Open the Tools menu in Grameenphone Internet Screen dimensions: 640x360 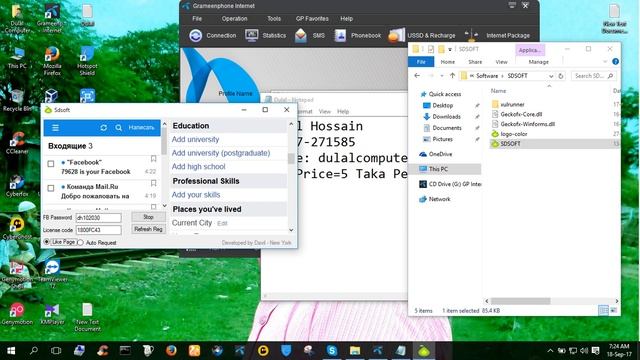pyautogui.click(x=274, y=19)
